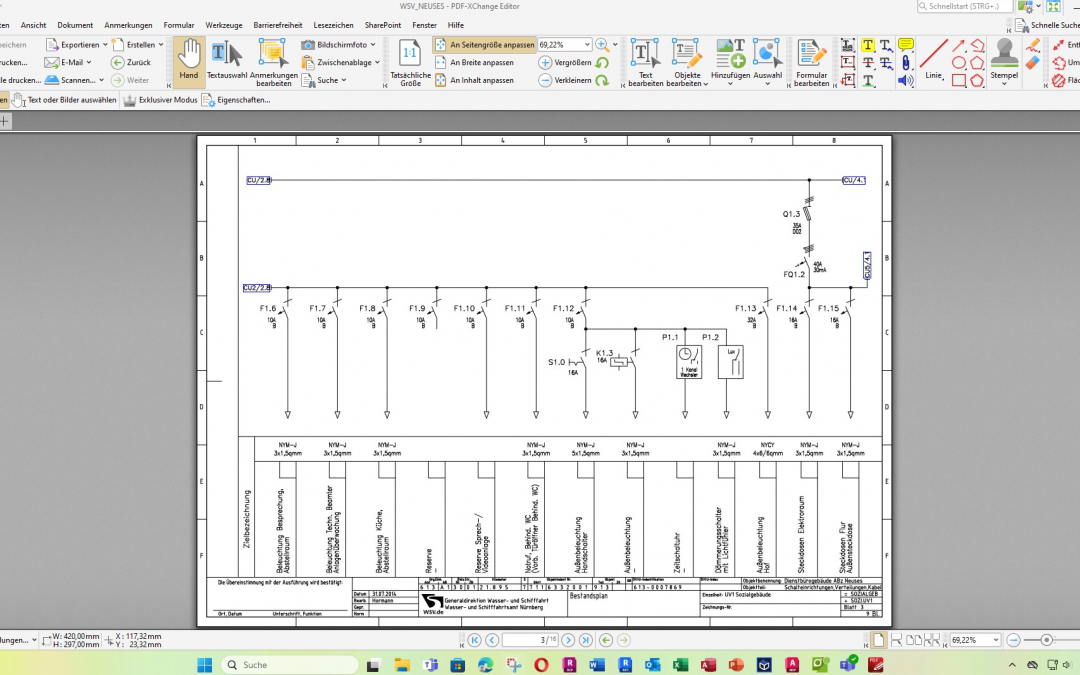Toggle Exklusiver Modus

click(160, 100)
